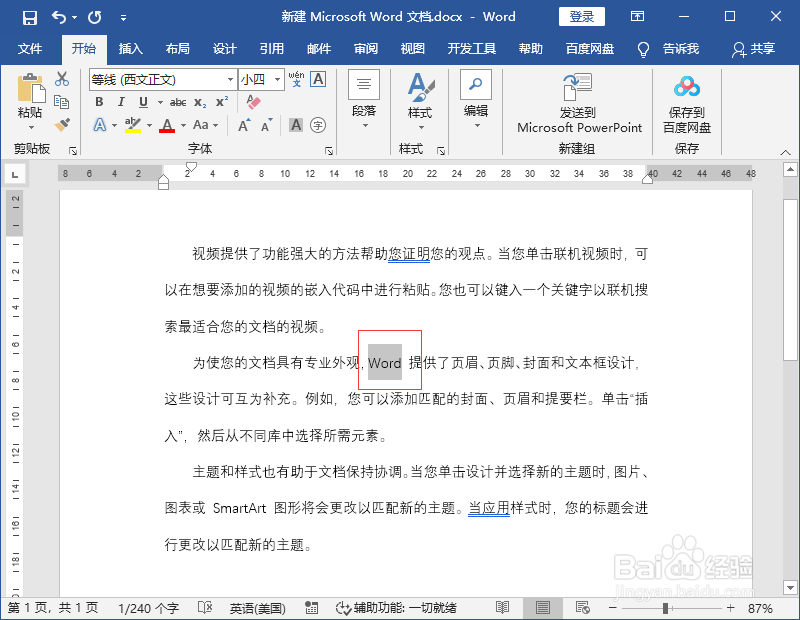This screenshot has width=800, height=620.
Task: Toggle the 更改大小写 Aa option
Action: click(x=202, y=125)
